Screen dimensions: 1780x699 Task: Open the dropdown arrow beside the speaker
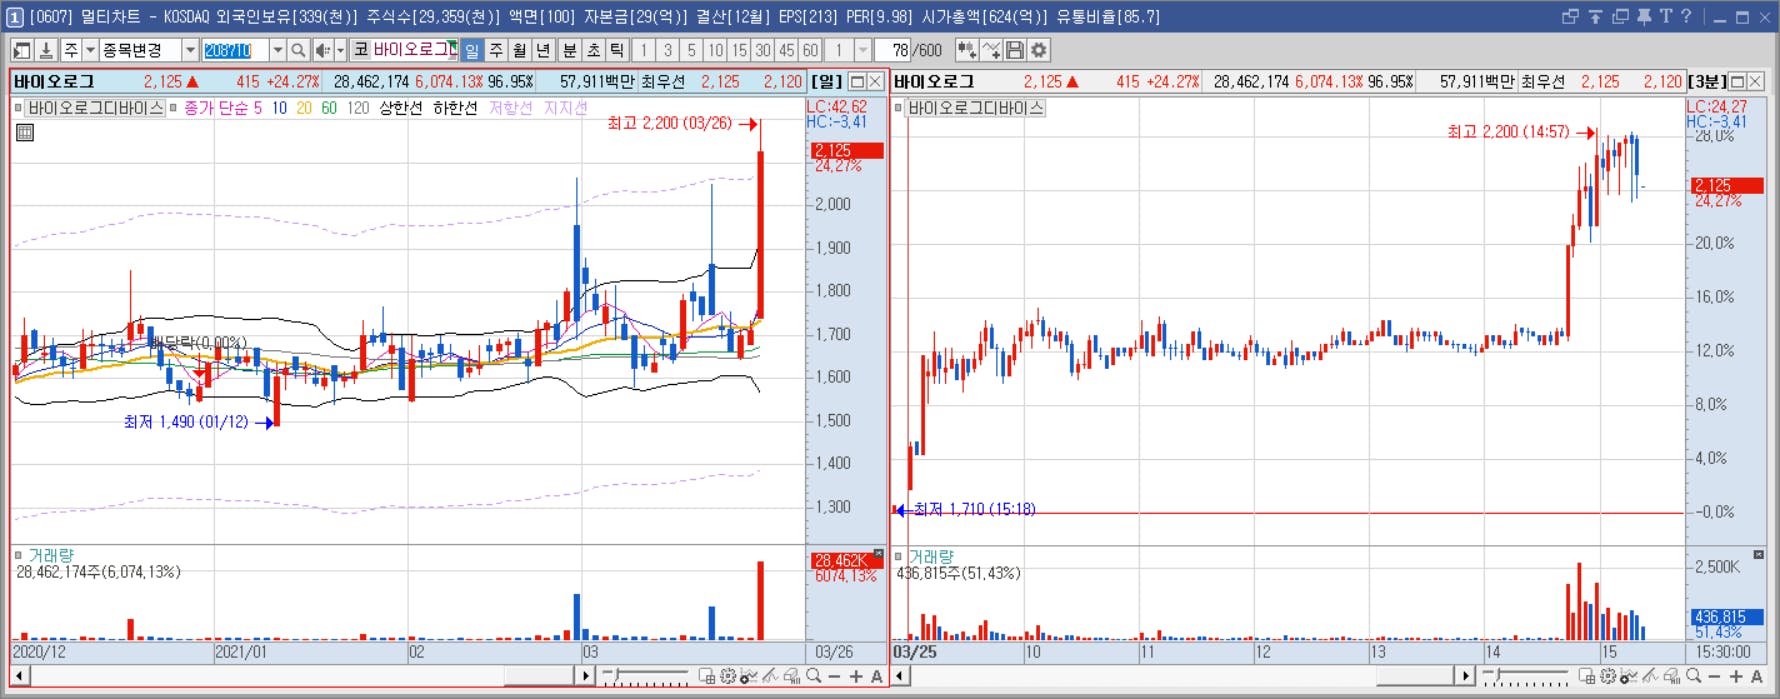(x=340, y=50)
